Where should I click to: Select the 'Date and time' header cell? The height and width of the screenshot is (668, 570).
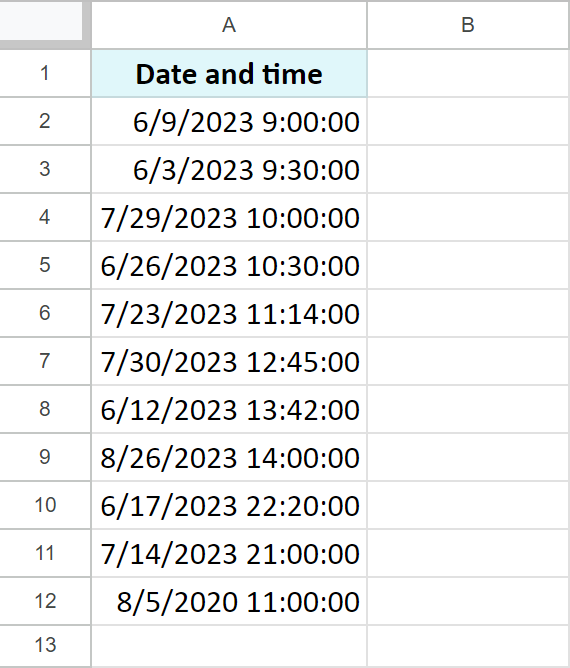click(229, 73)
